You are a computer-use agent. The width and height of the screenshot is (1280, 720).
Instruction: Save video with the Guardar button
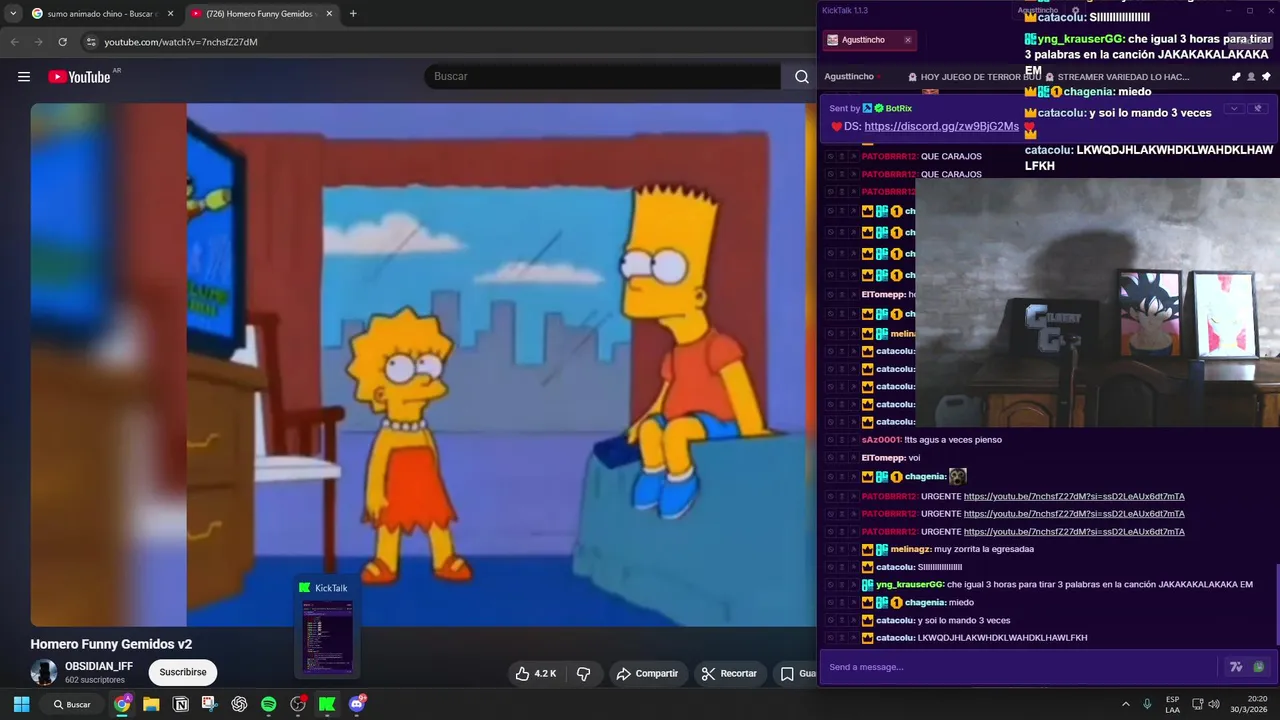click(796, 674)
